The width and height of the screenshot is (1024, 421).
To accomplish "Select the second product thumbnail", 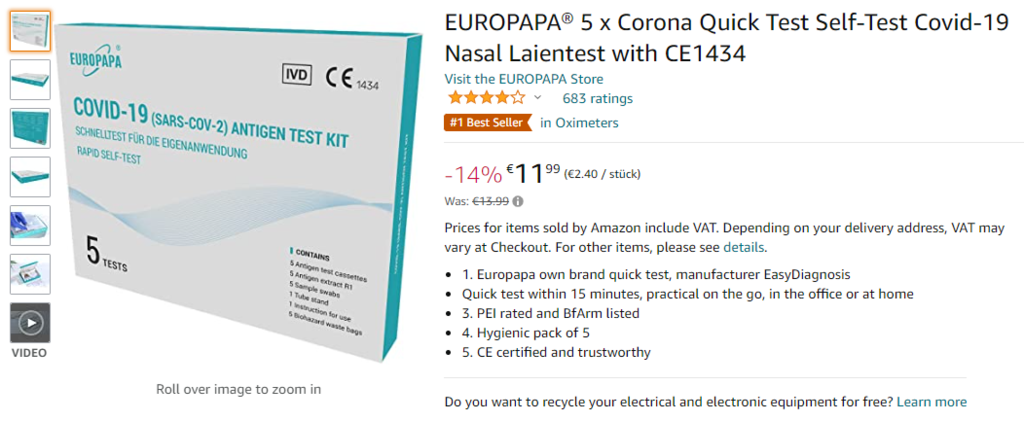I will [x=30, y=80].
